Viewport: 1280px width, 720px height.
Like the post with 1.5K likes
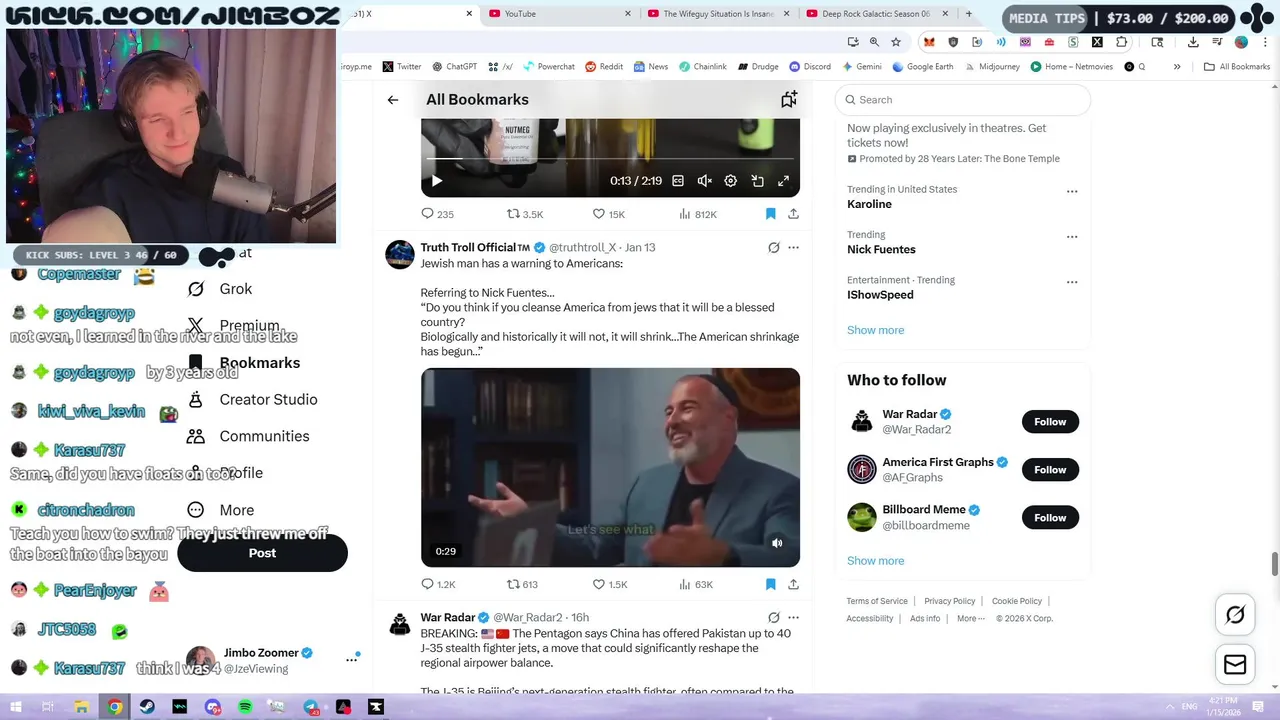(610, 584)
